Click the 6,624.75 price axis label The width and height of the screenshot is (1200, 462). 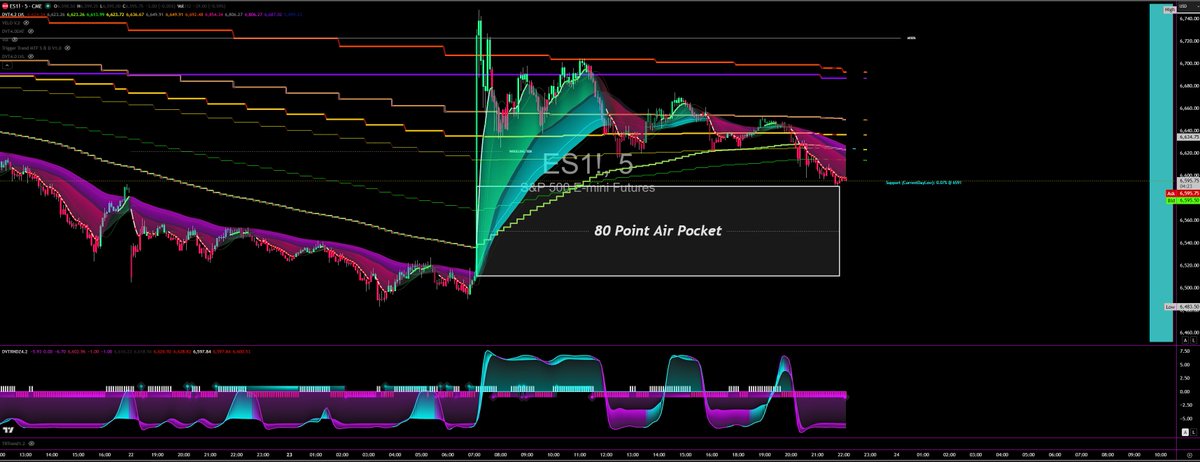click(1189, 138)
